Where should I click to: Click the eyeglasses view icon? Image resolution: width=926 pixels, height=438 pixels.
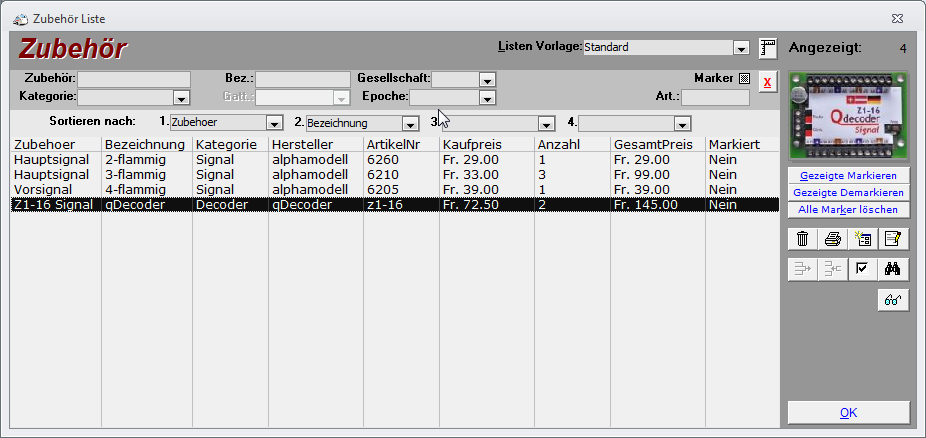pyautogui.click(x=893, y=300)
